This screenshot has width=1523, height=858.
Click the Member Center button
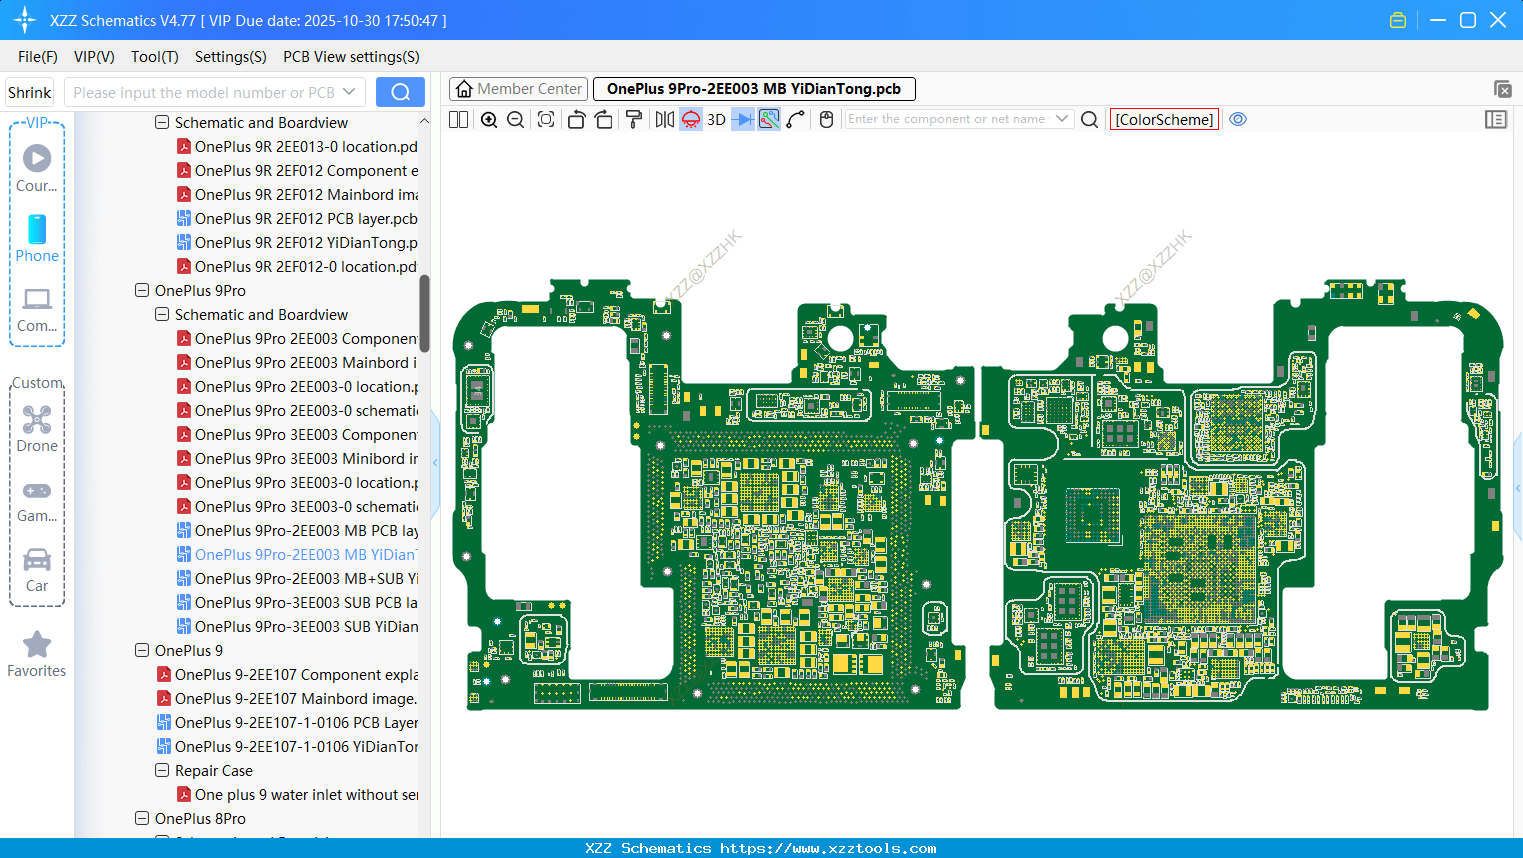(518, 89)
